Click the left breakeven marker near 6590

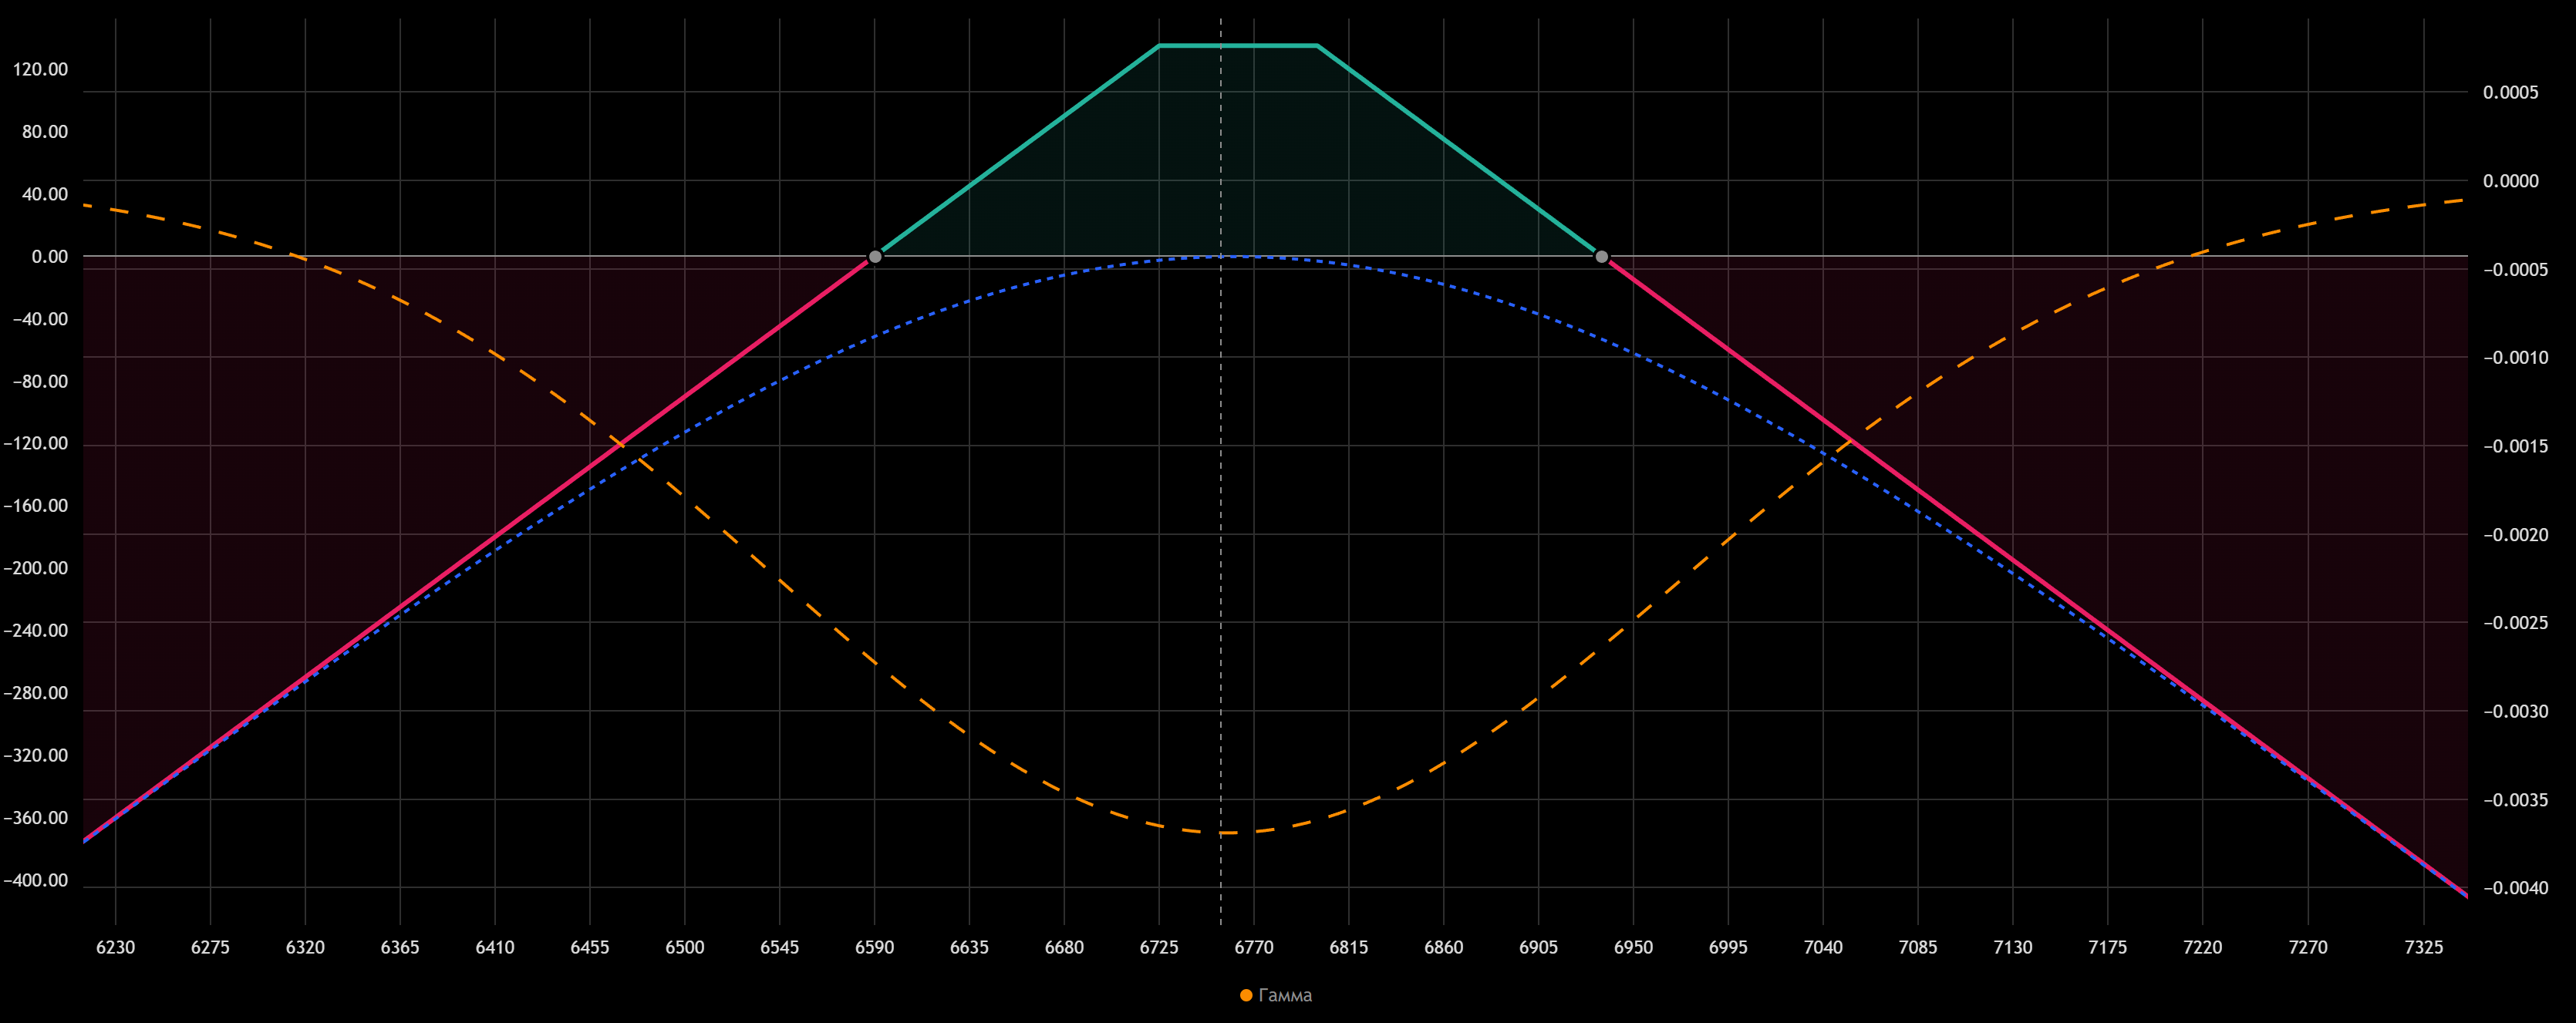875,257
